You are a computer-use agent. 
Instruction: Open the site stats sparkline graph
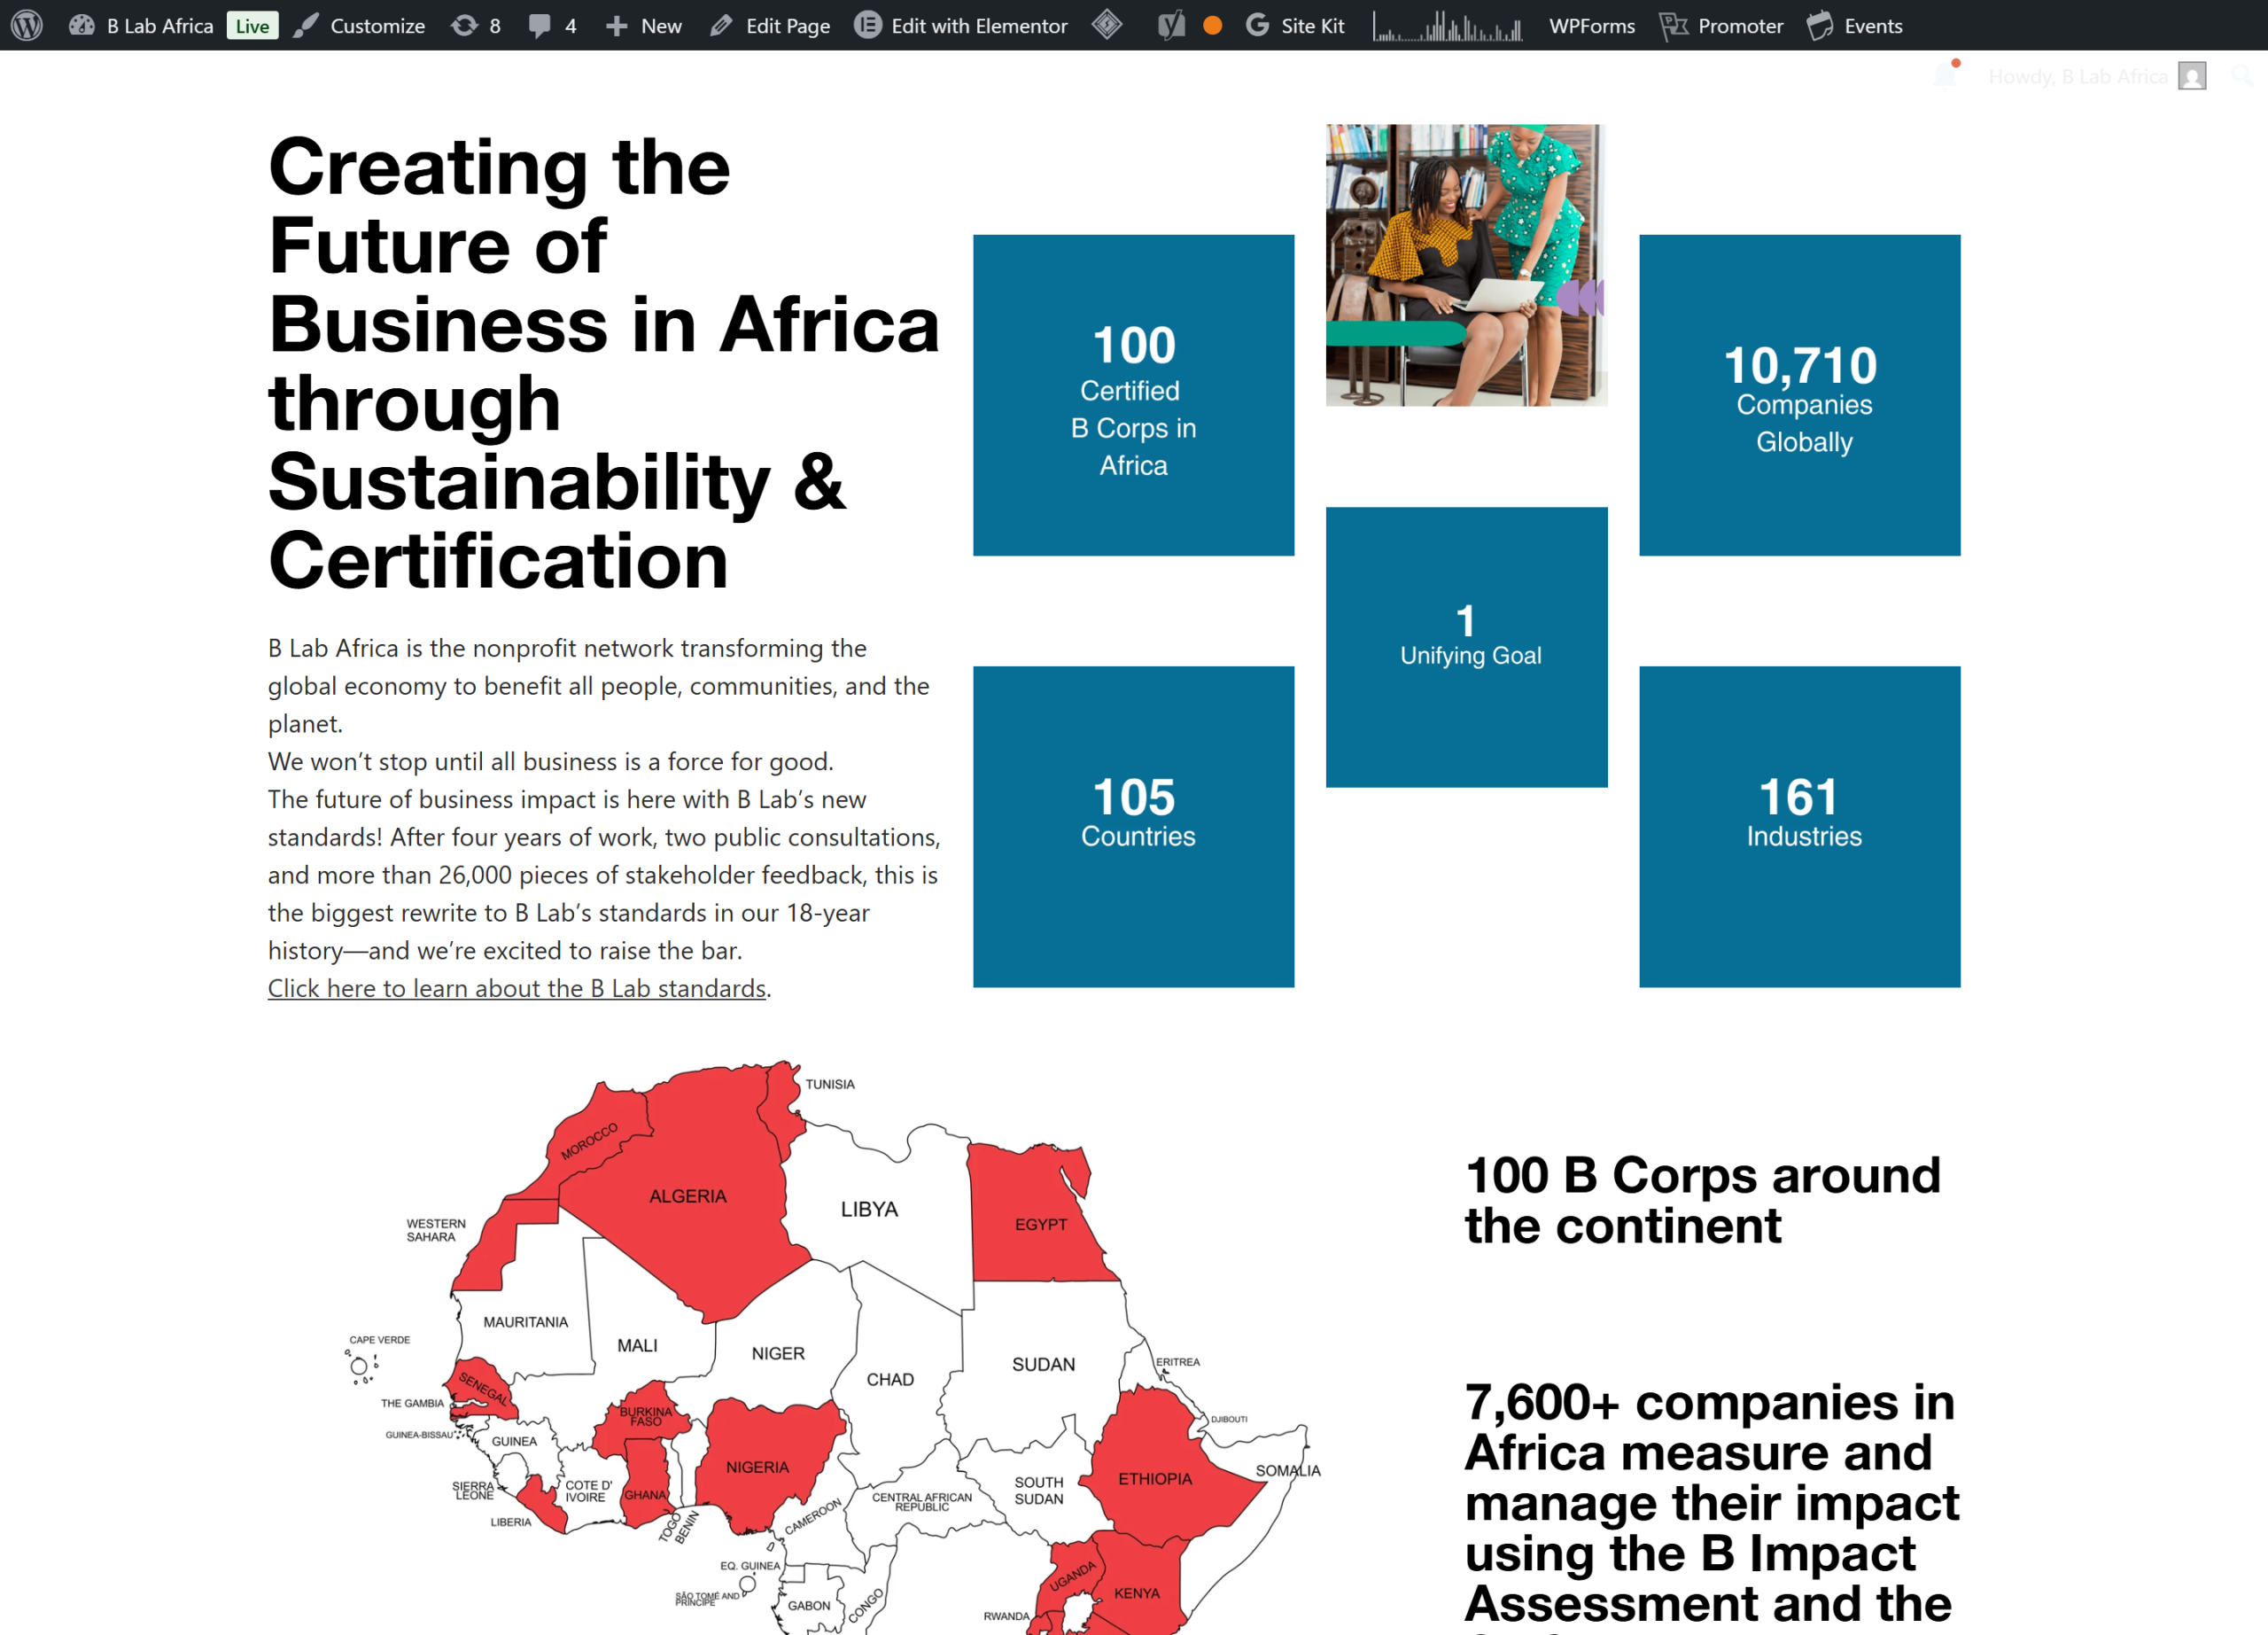pyautogui.click(x=1447, y=25)
